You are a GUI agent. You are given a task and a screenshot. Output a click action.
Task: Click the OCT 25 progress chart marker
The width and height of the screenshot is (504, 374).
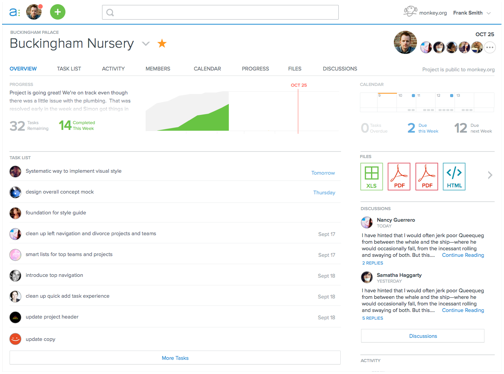[298, 85]
